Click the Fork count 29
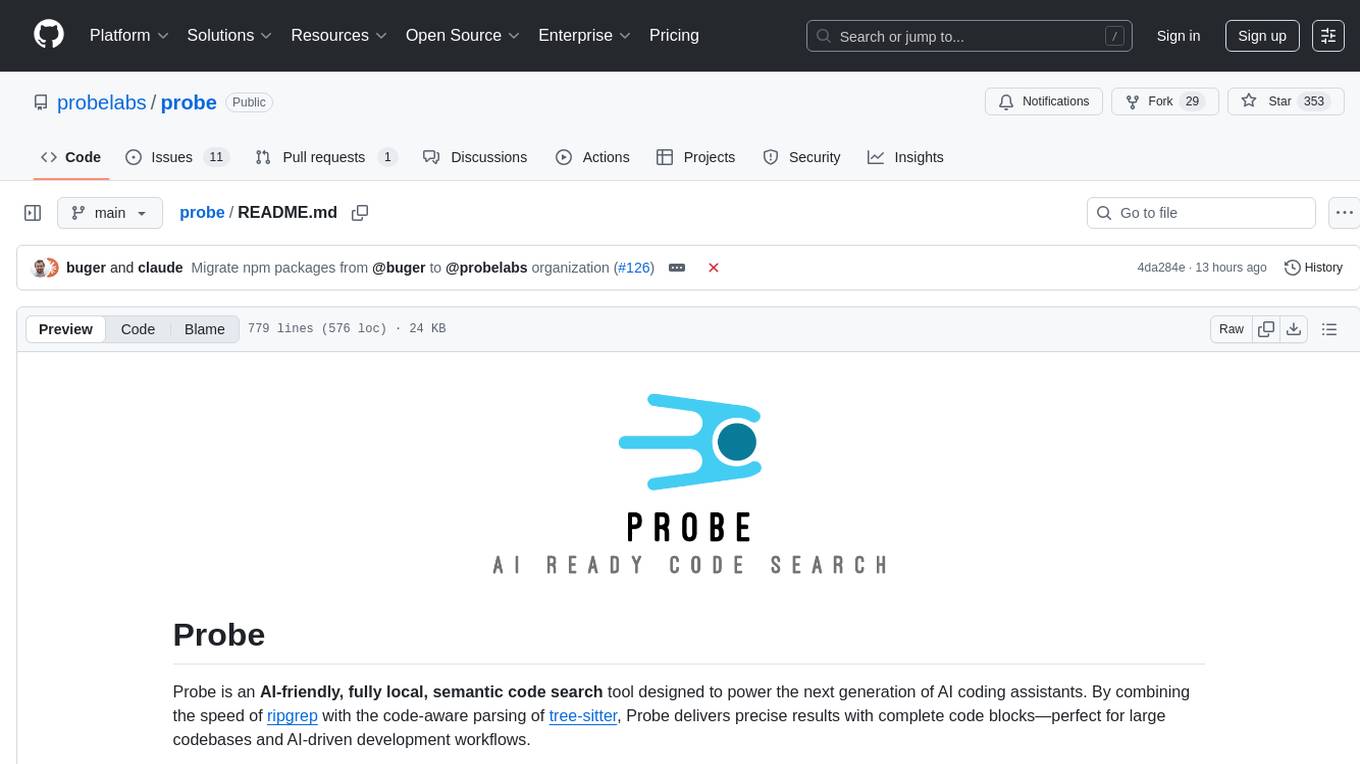This screenshot has width=1360, height=764. (x=1191, y=102)
